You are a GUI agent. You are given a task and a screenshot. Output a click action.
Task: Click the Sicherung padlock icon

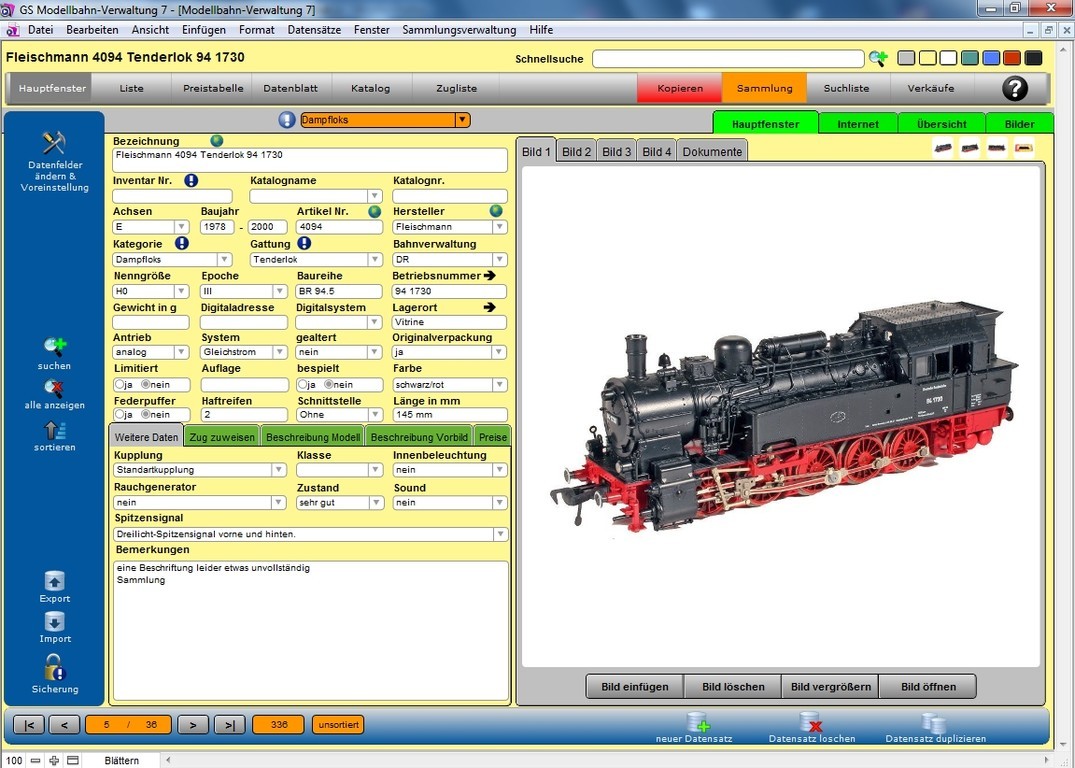coord(55,667)
